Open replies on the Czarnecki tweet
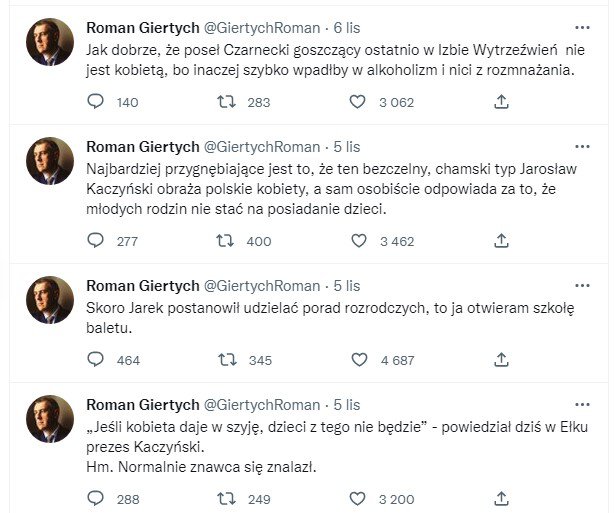 coord(95,102)
